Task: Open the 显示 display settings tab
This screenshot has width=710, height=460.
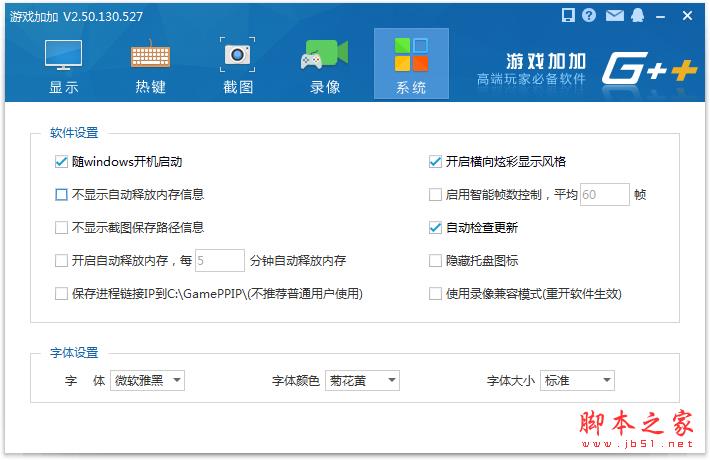Action: pos(63,66)
